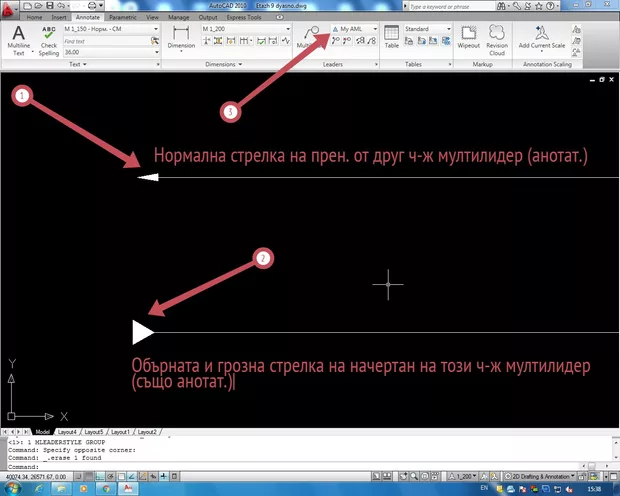Open Tables panel dialog launcher arrow

pos(450,64)
